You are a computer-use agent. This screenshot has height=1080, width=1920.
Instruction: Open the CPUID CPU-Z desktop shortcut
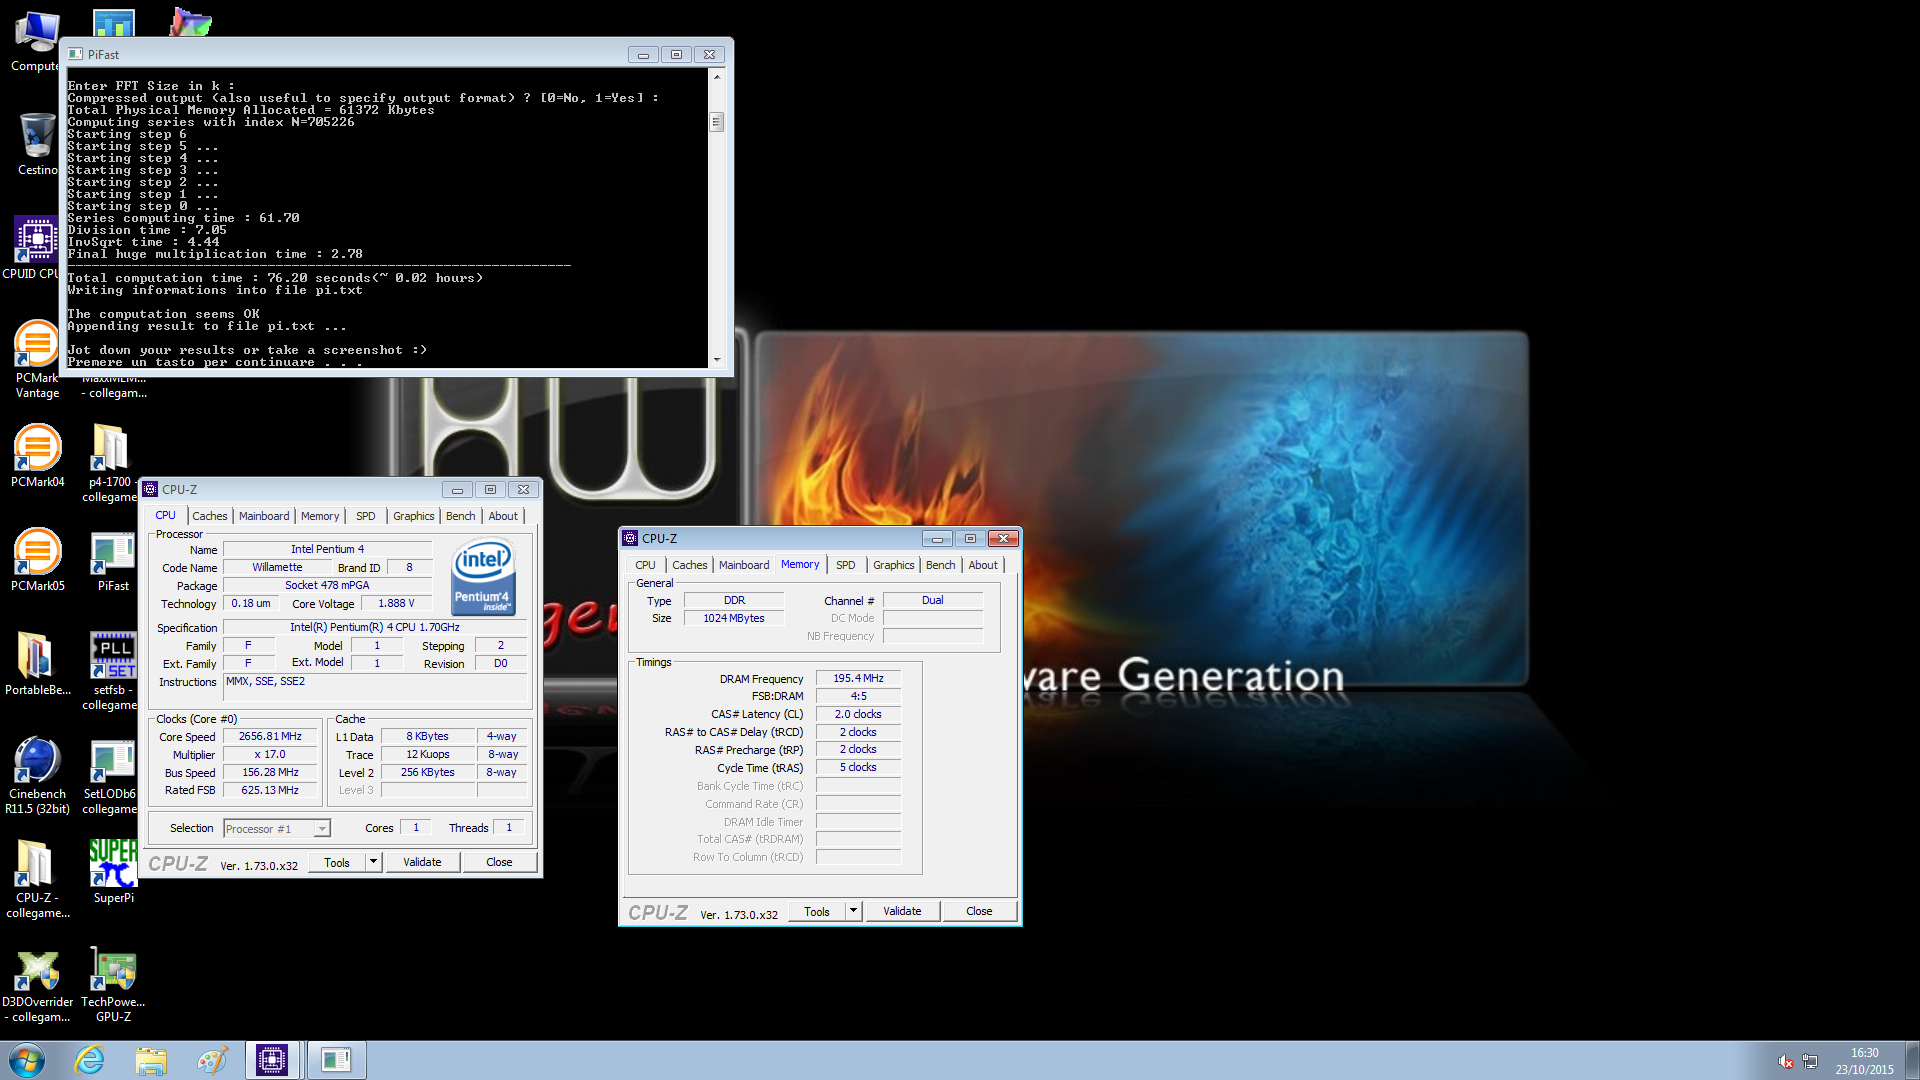click(36, 248)
